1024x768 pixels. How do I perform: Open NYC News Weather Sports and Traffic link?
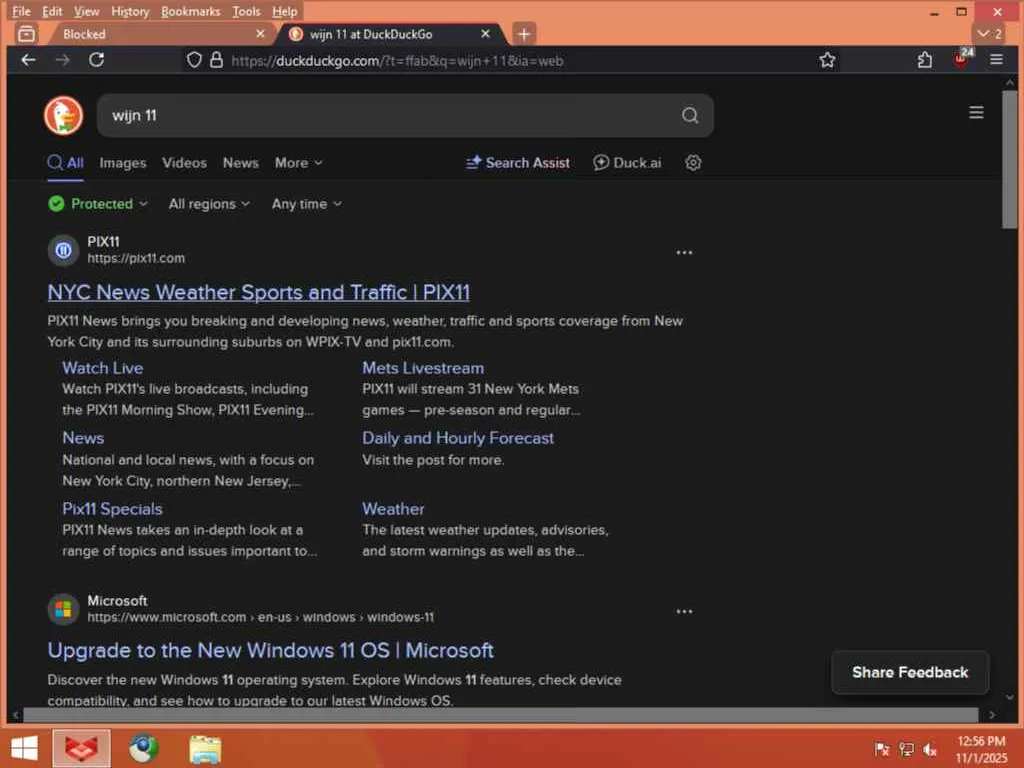[x=259, y=292]
